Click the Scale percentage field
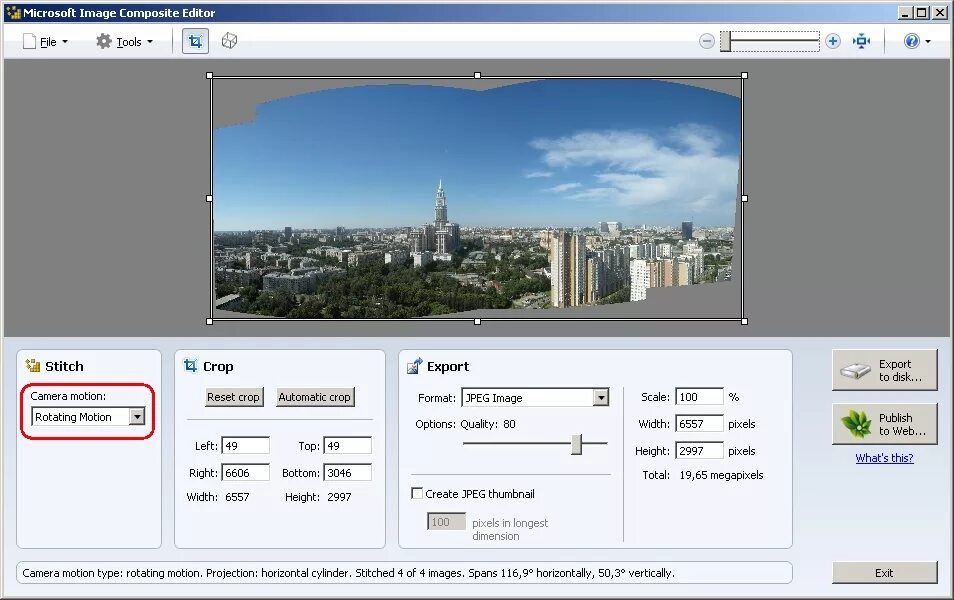This screenshot has height=600, width=954. pyautogui.click(x=700, y=397)
